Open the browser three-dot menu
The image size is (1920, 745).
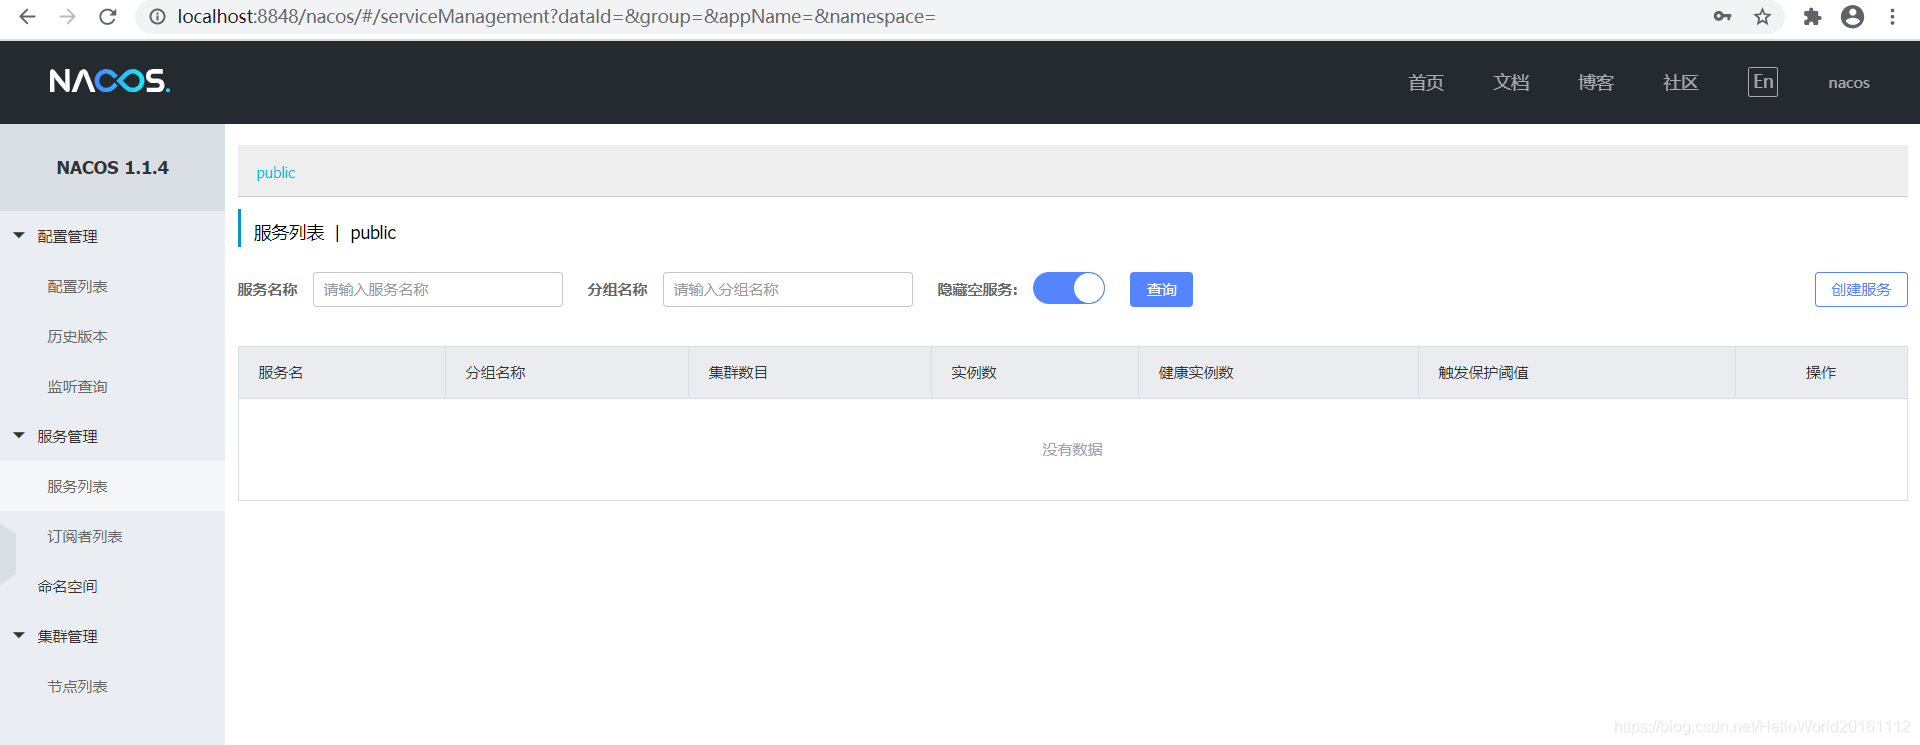pyautogui.click(x=1892, y=17)
